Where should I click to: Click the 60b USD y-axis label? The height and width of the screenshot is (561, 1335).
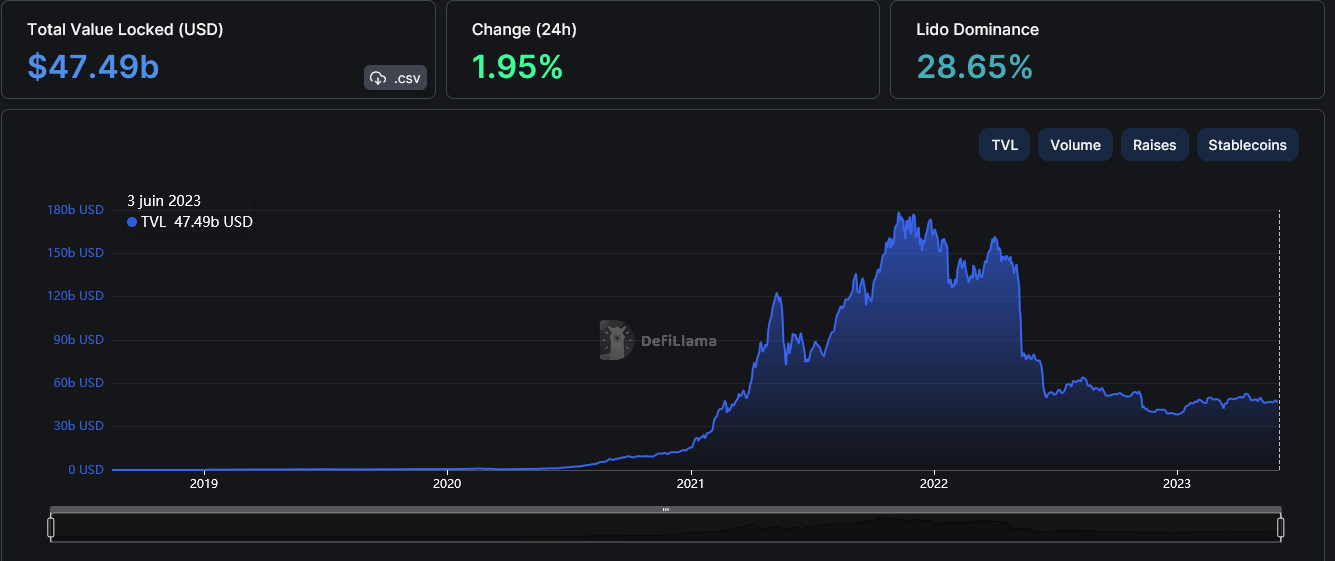pyautogui.click(x=78, y=383)
